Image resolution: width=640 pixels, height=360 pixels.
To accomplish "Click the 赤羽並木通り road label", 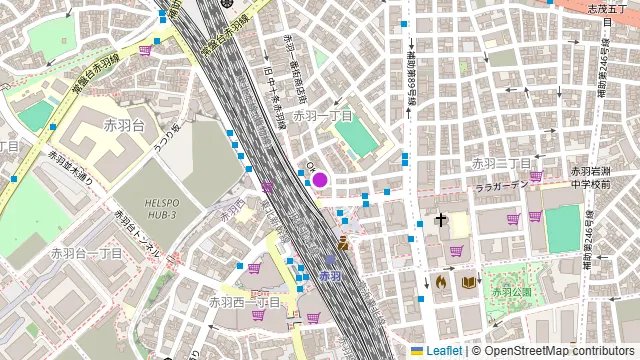I will coord(70,168).
